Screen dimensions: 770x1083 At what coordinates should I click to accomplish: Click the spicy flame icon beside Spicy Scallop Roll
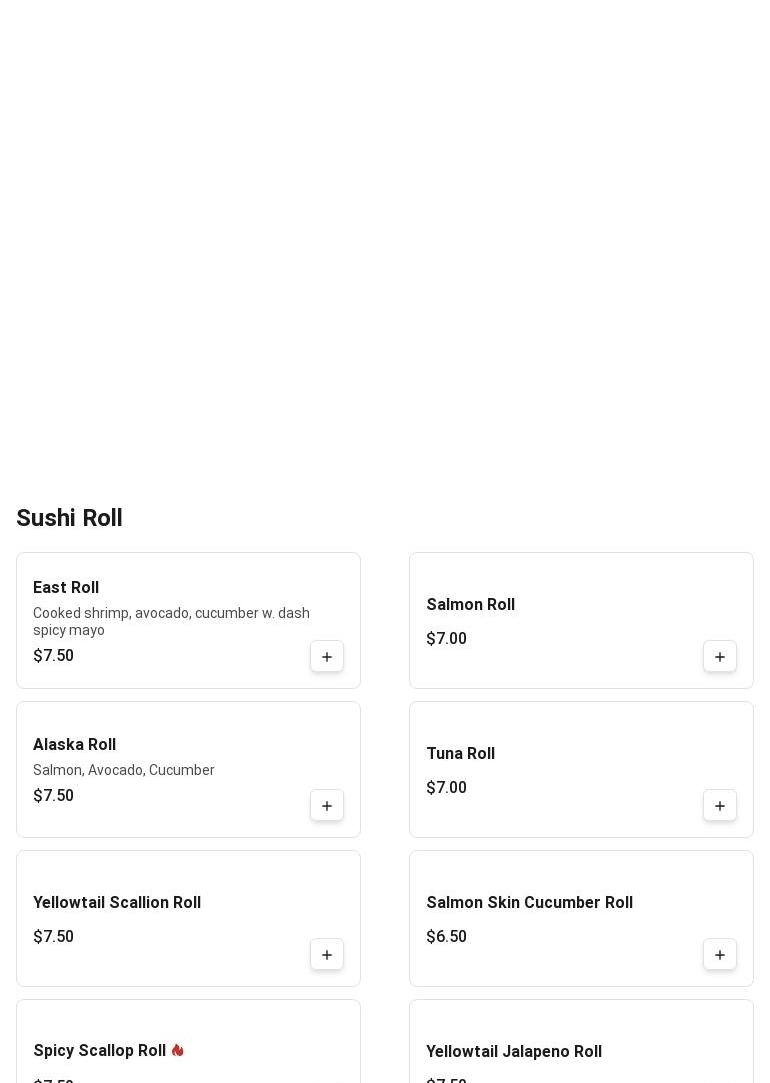point(178,1050)
